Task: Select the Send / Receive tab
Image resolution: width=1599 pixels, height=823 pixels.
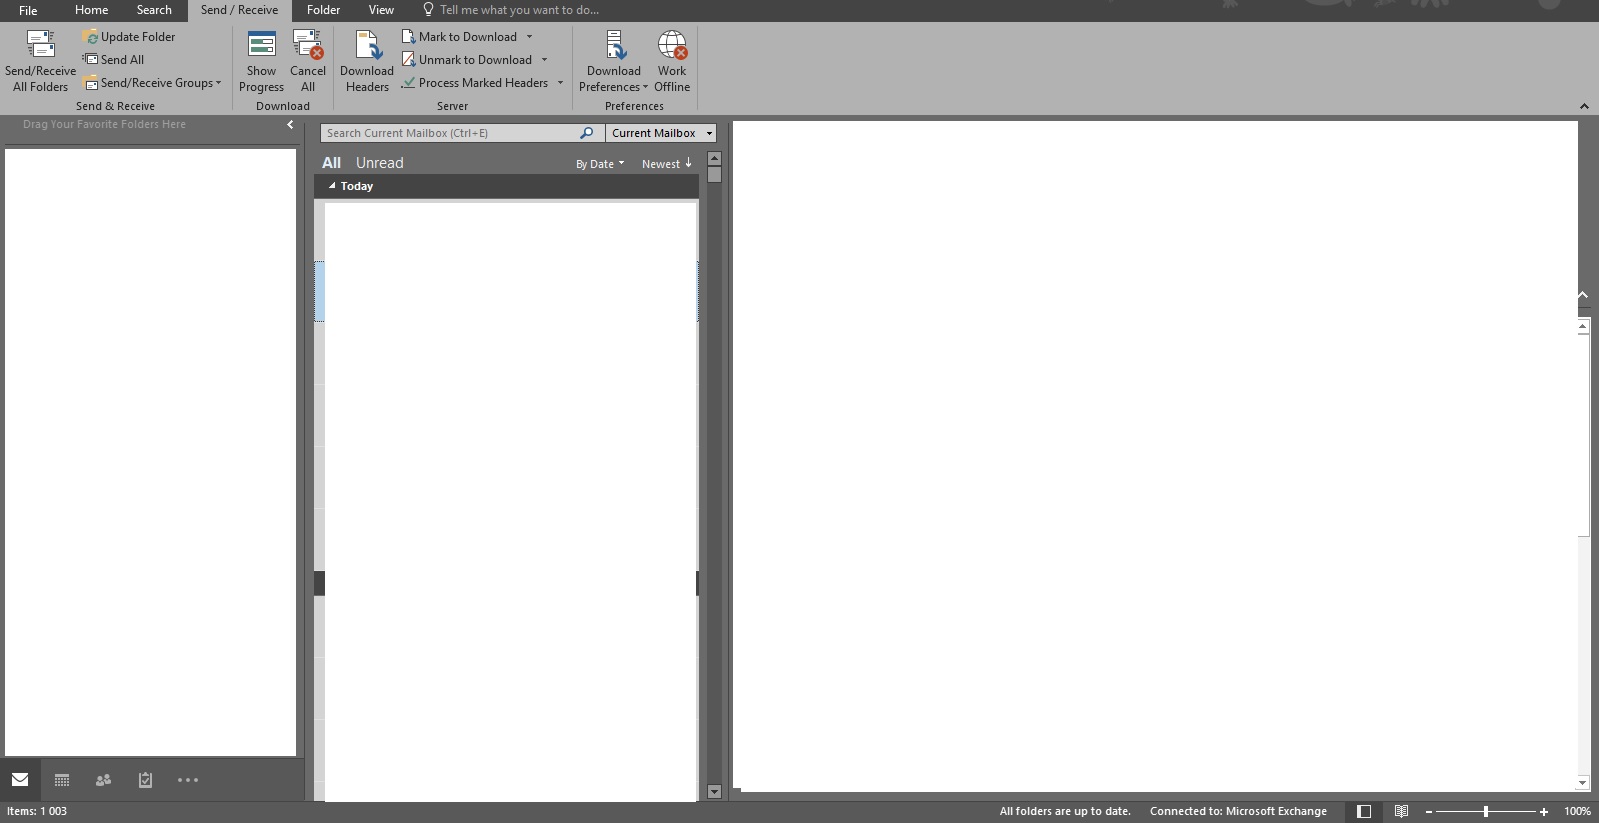Action: [x=239, y=10]
